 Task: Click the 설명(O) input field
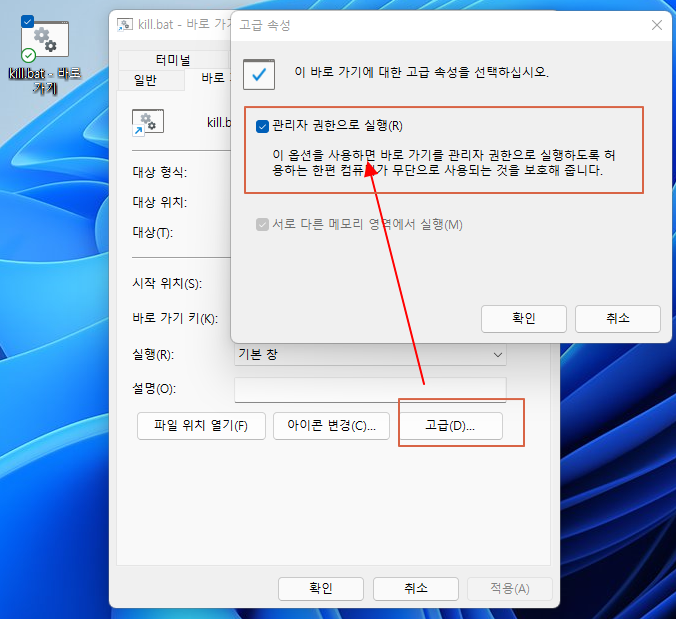[370, 390]
